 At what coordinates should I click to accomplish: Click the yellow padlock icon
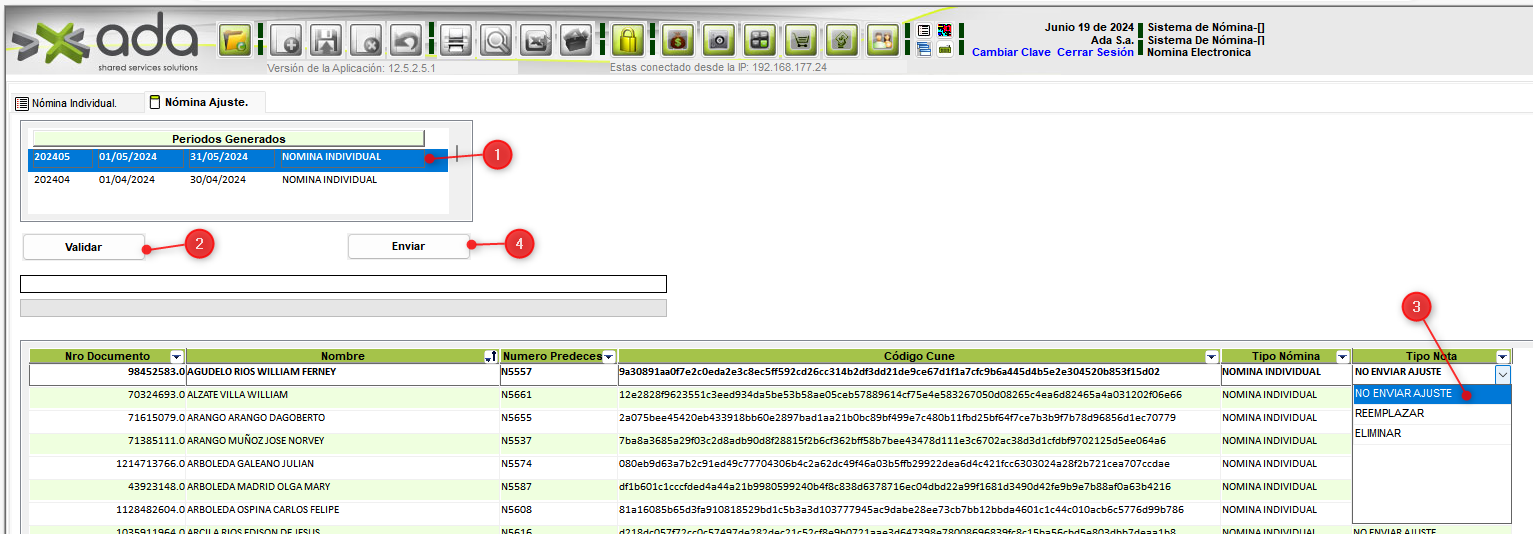pyautogui.click(x=627, y=41)
